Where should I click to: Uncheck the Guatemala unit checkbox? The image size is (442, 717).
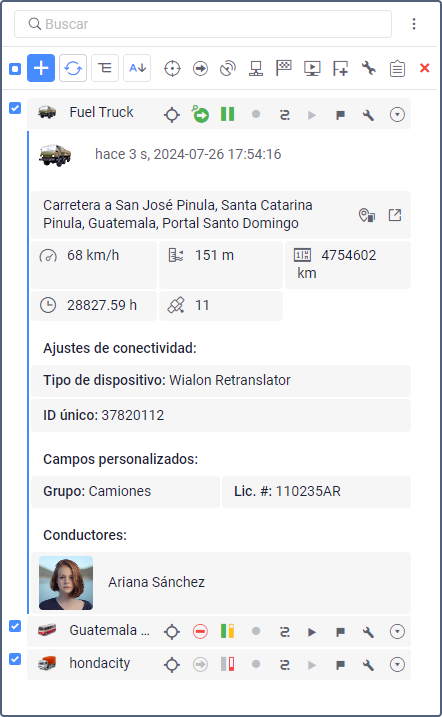(15, 626)
